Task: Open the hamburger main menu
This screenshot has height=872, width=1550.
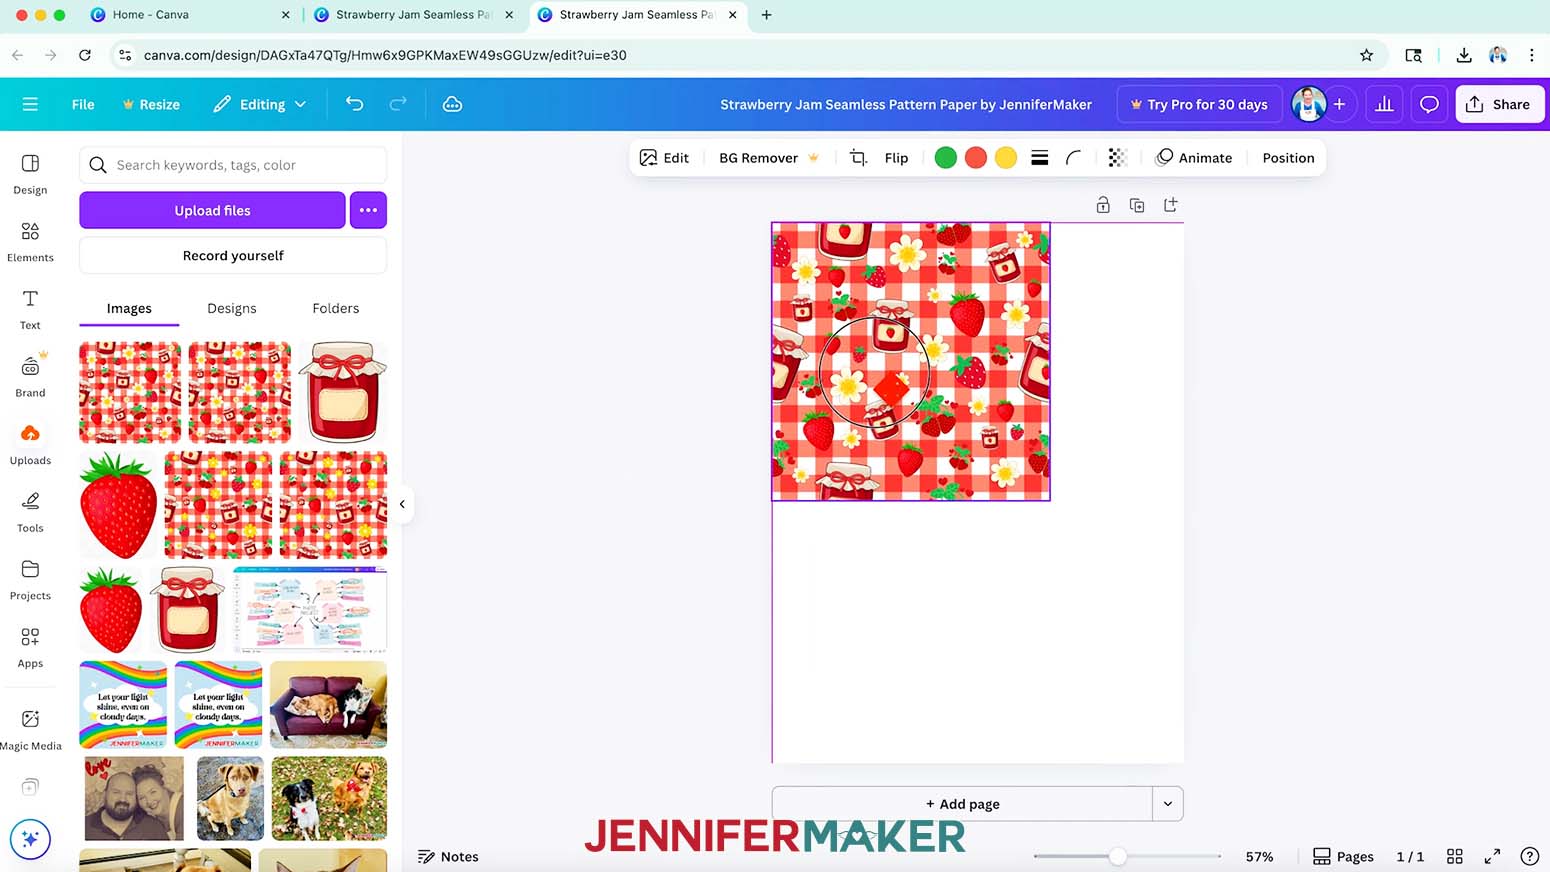Action: tap(30, 104)
